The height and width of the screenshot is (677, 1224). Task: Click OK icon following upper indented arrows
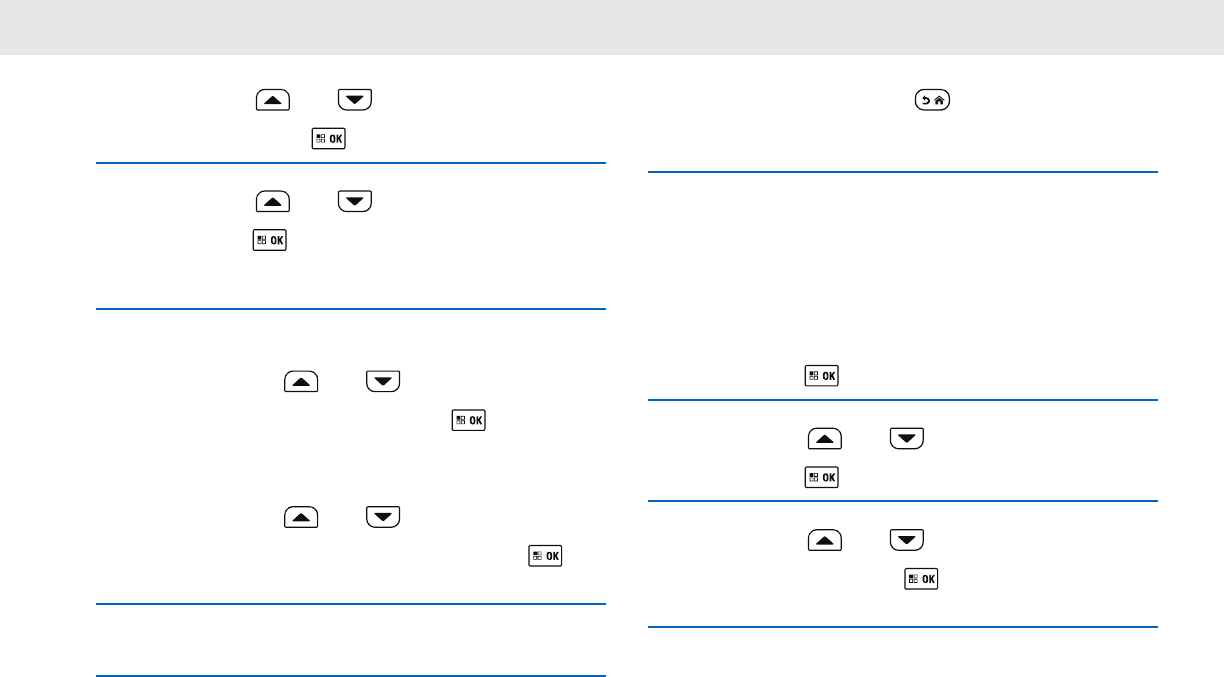(x=469, y=420)
